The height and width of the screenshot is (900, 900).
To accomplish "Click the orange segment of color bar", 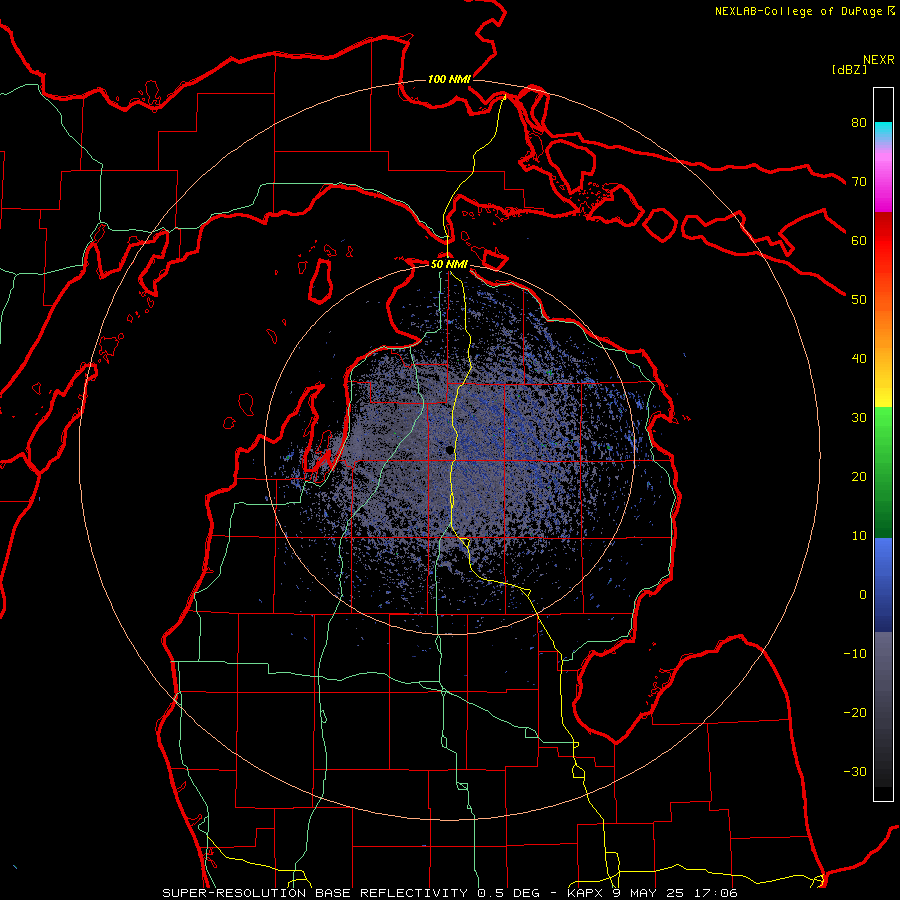I will click(x=883, y=330).
